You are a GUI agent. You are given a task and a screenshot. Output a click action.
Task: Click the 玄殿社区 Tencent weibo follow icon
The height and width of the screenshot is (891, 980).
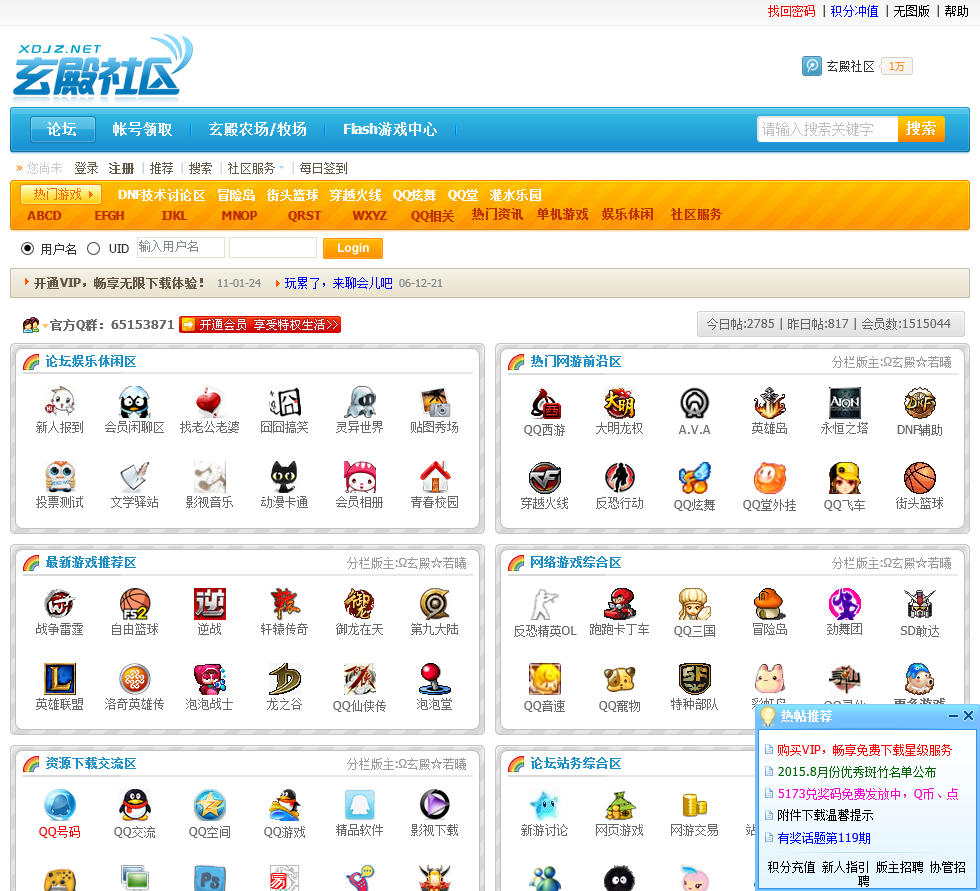click(811, 66)
